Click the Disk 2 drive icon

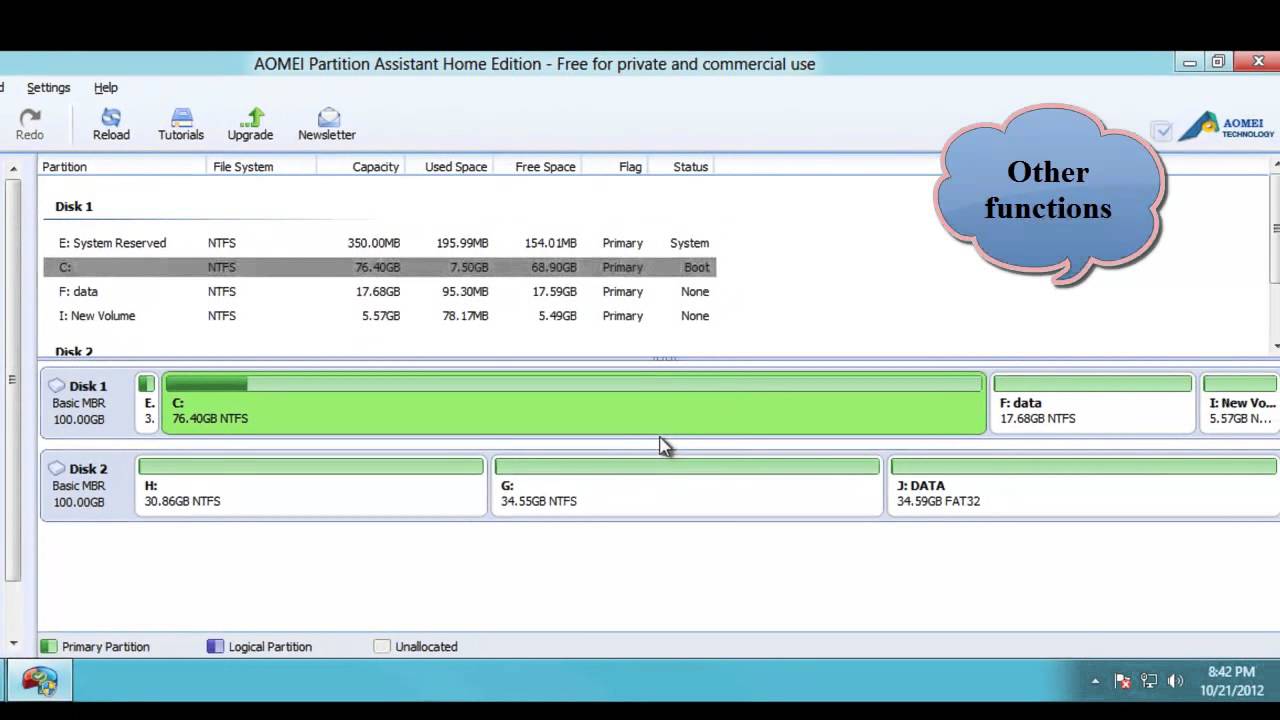(56, 468)
